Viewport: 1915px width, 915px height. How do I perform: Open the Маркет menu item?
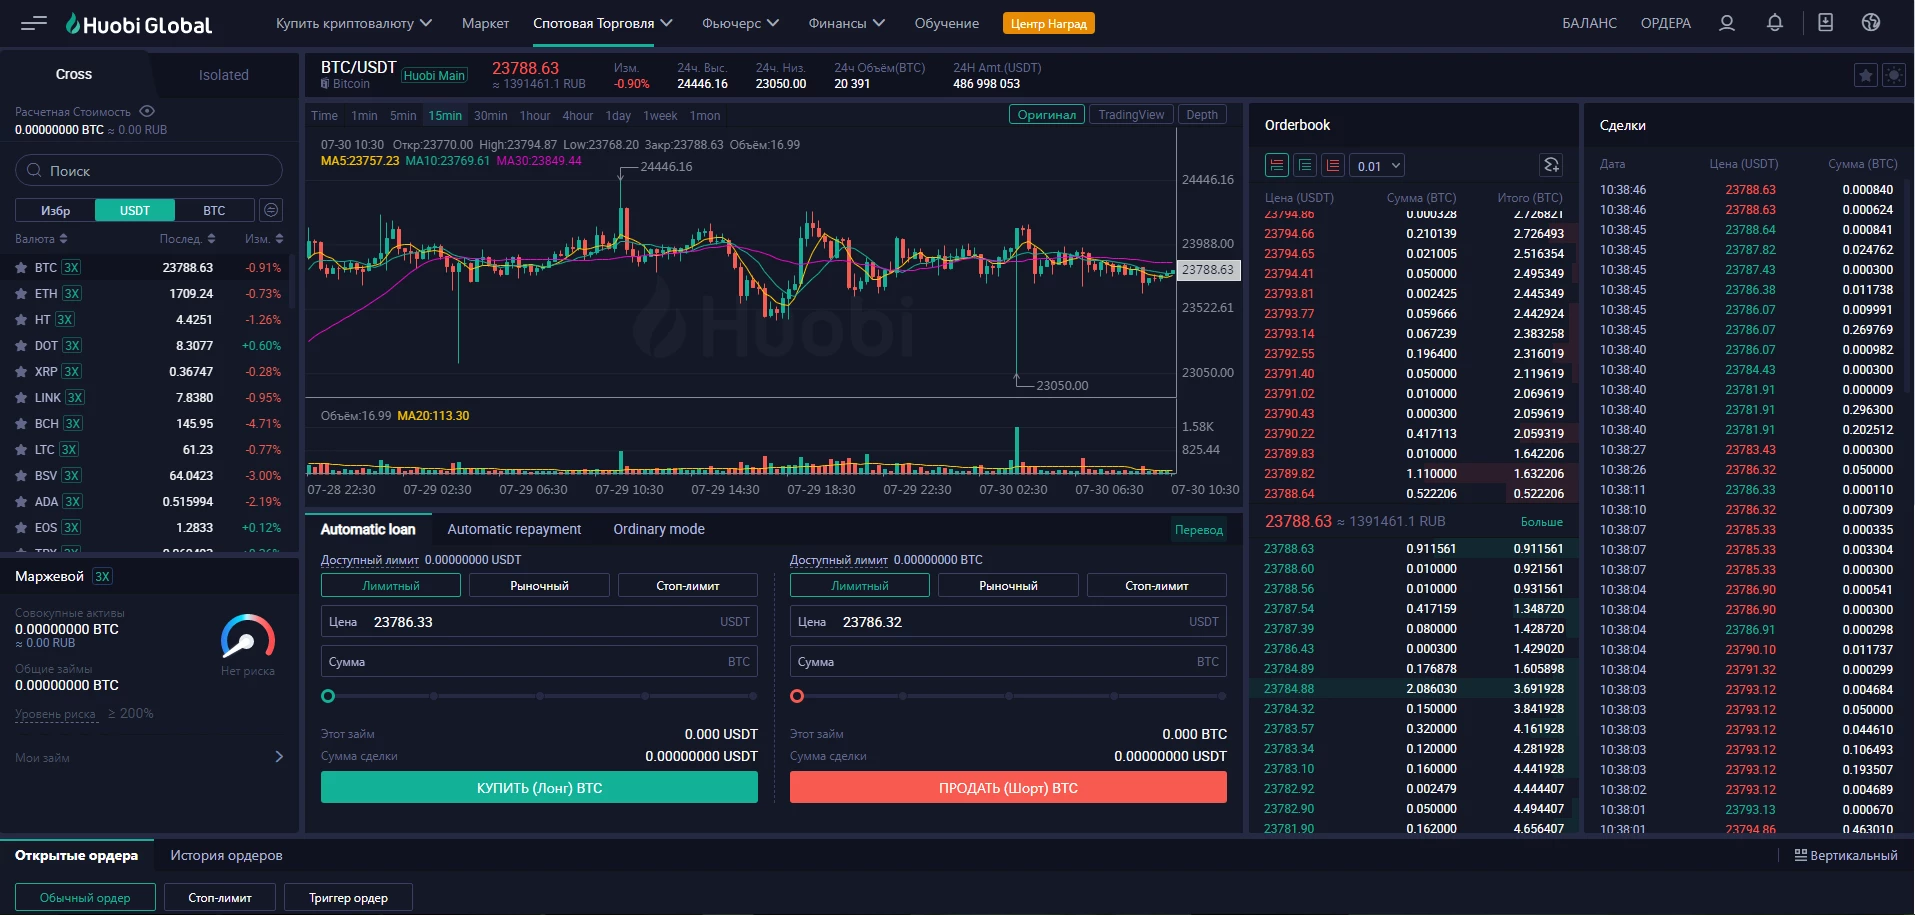tap(485, 23)
